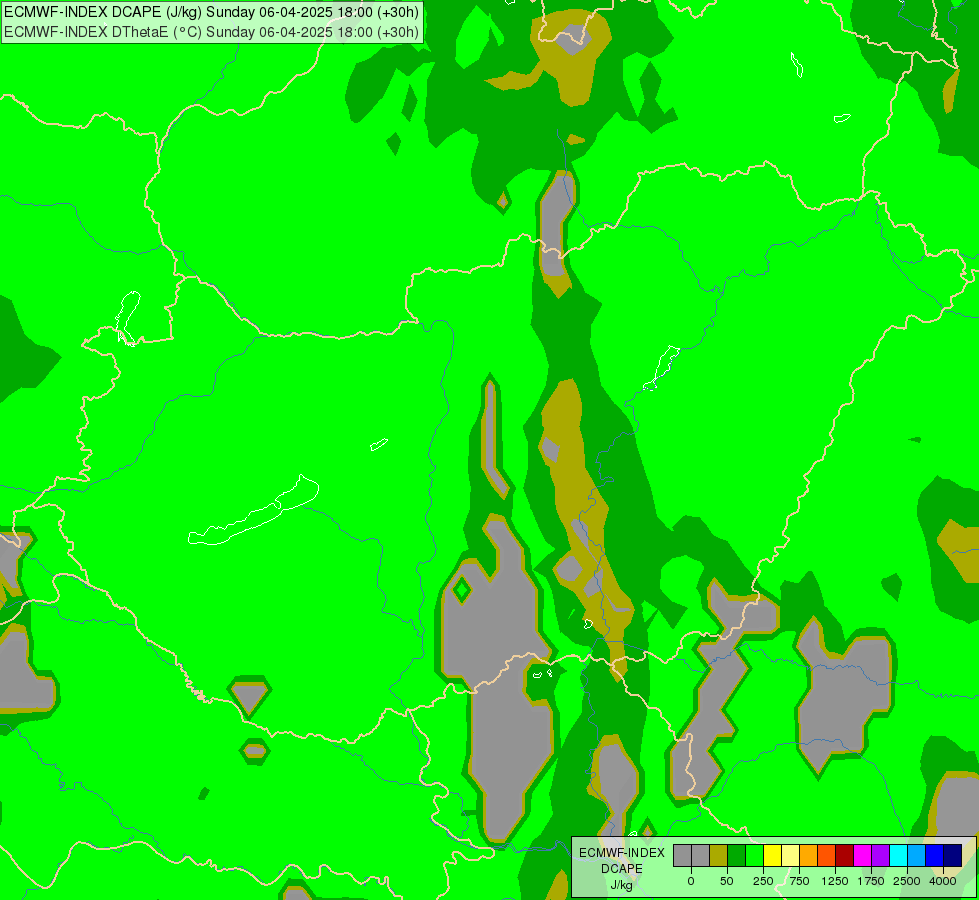Click the DThetaE (°C) title line
Image resolution: width=979 pixels, height=900 pixels.
[212, 32]
